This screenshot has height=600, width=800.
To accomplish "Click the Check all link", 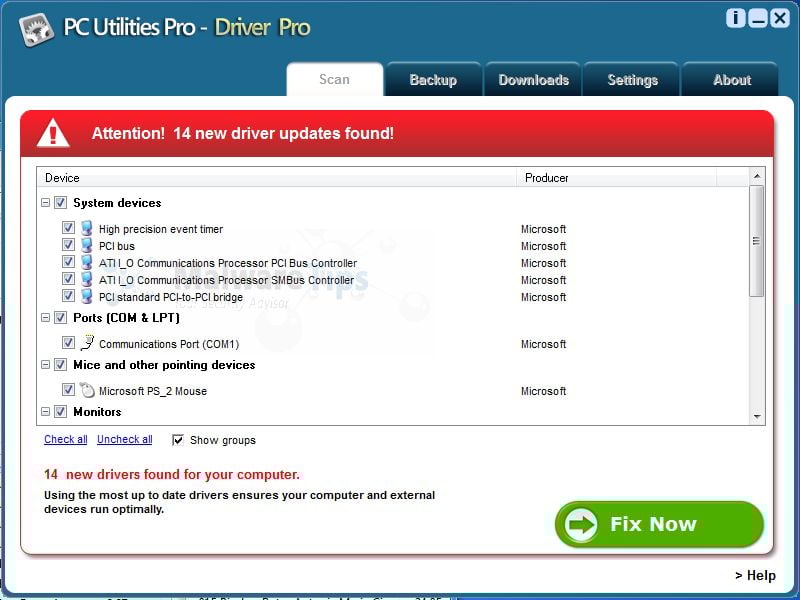I will pos(65,439).
